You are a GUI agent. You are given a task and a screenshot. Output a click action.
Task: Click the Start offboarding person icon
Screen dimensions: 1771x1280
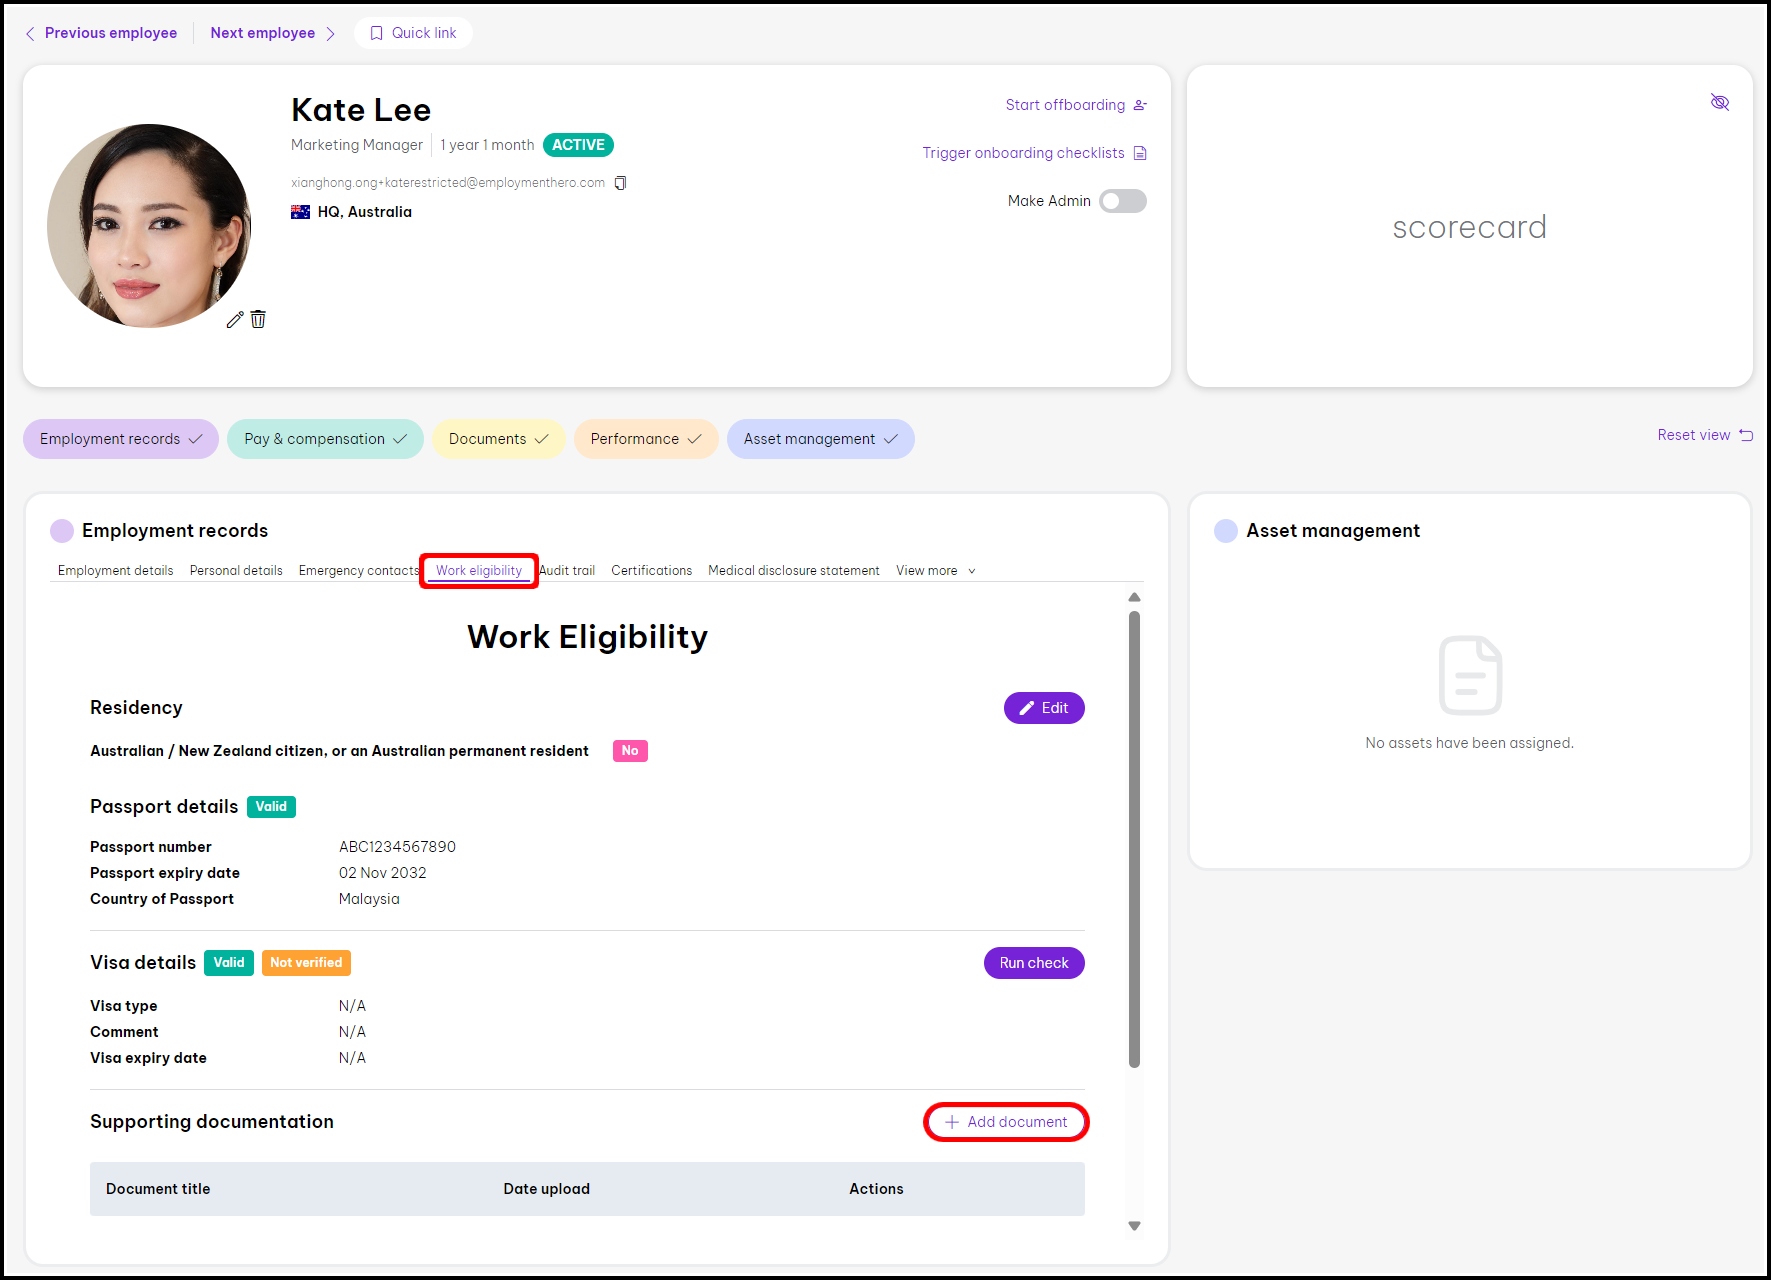1140,105
